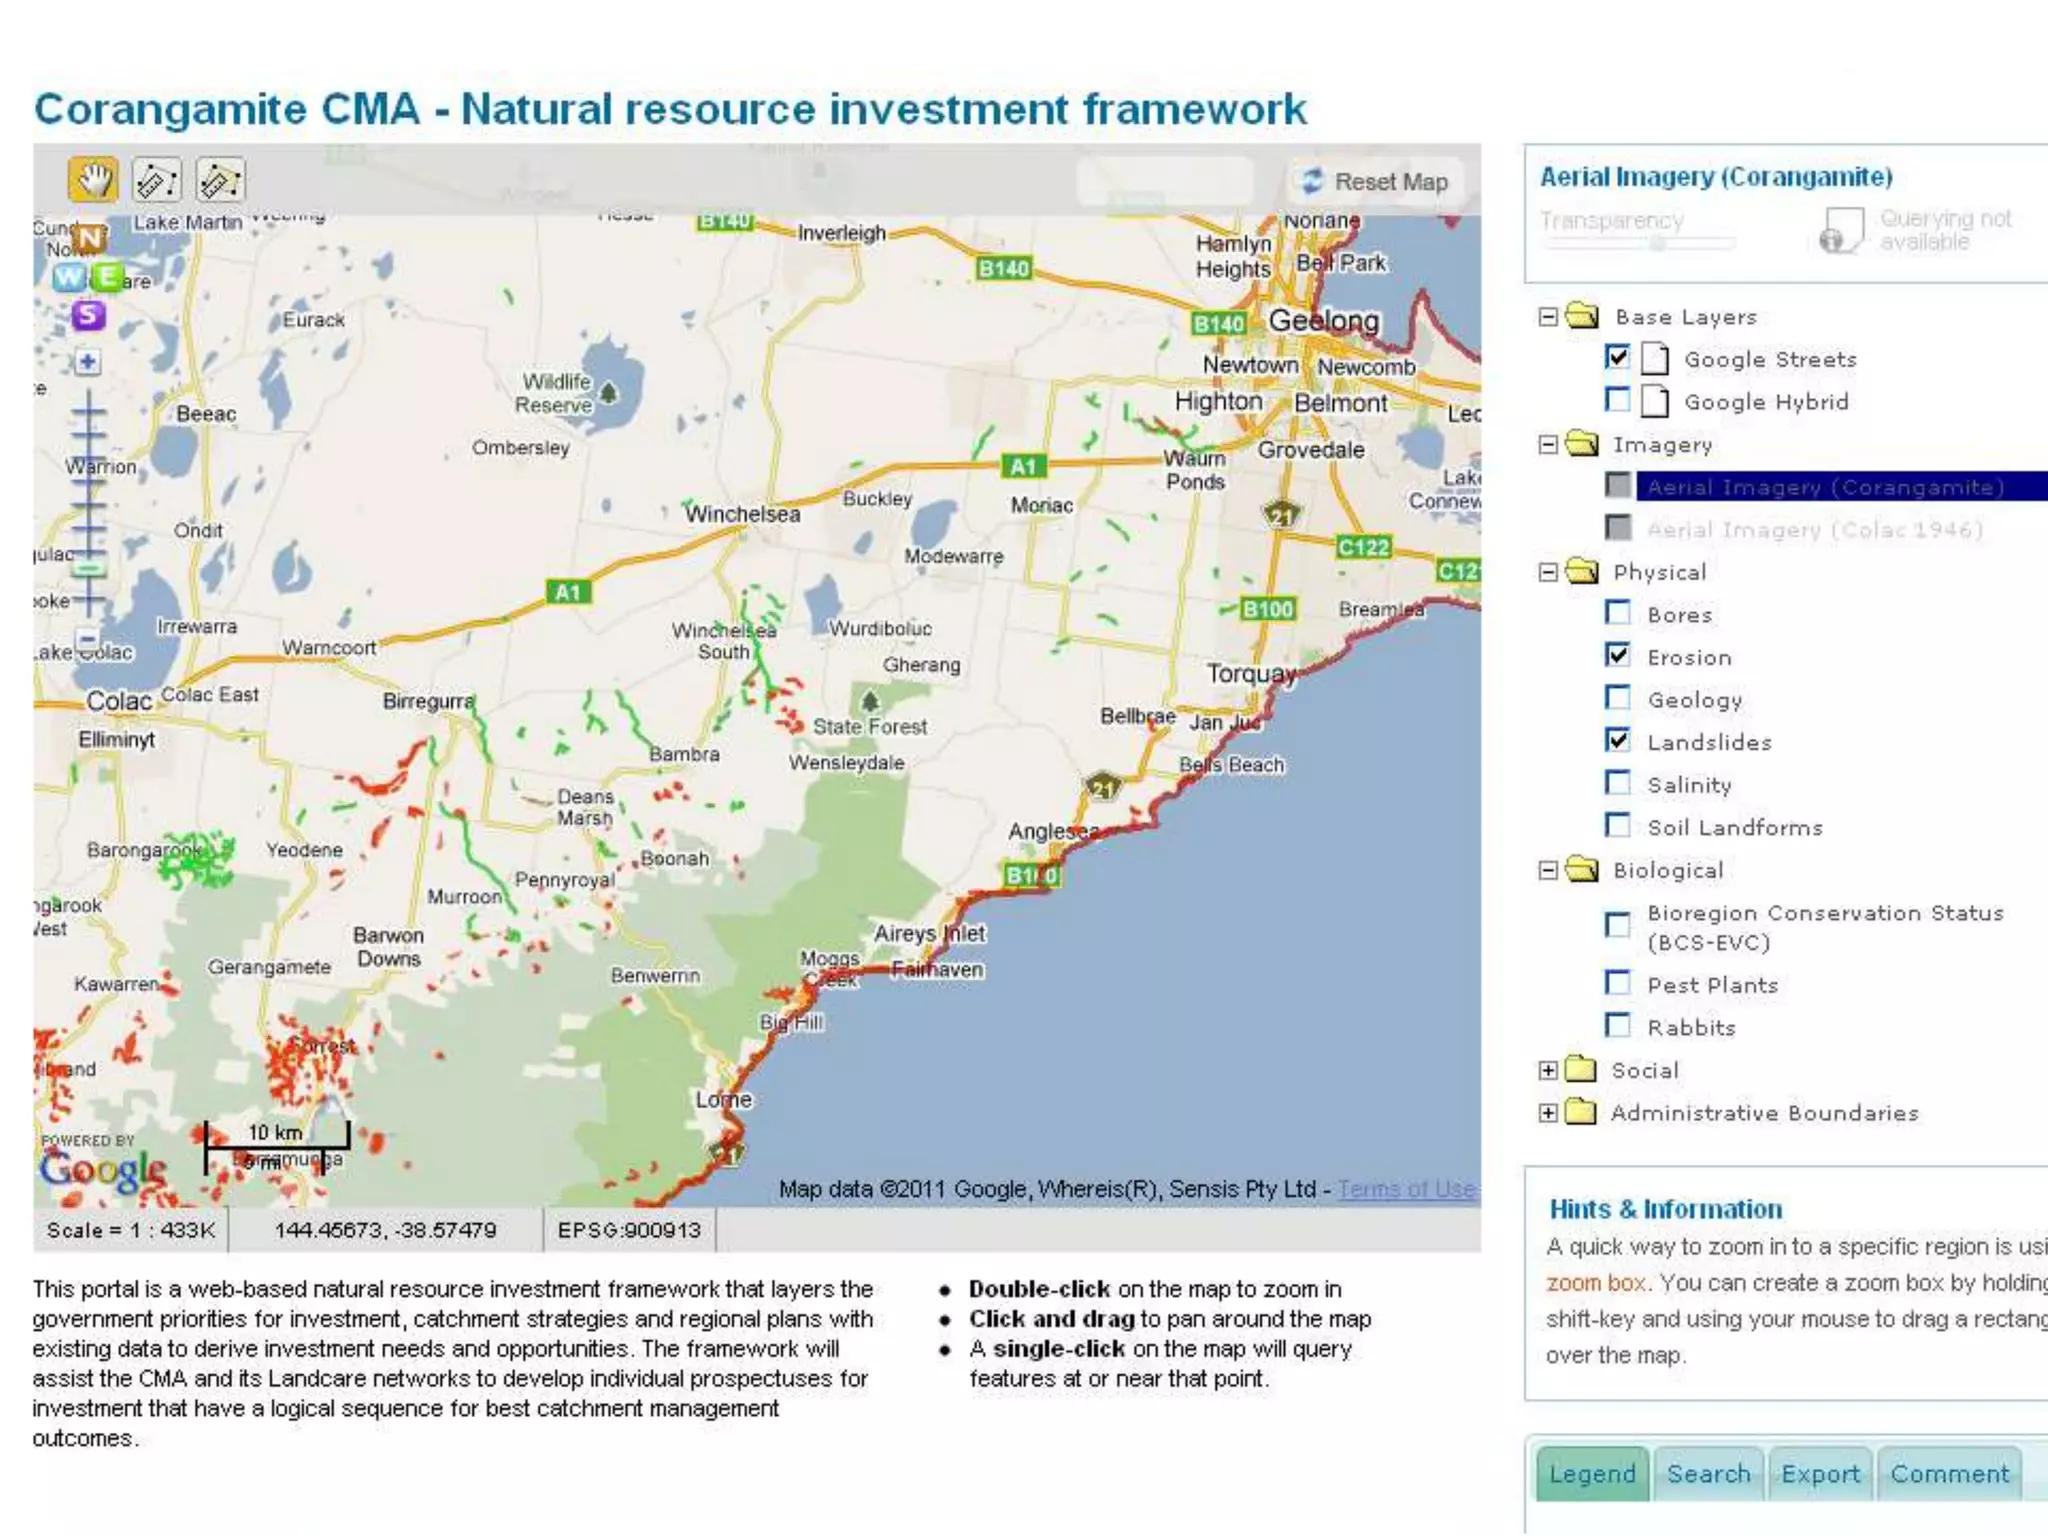Open the Export tab
This screenshot has height=1536, width=2048.
(x=1820, y=1474)
